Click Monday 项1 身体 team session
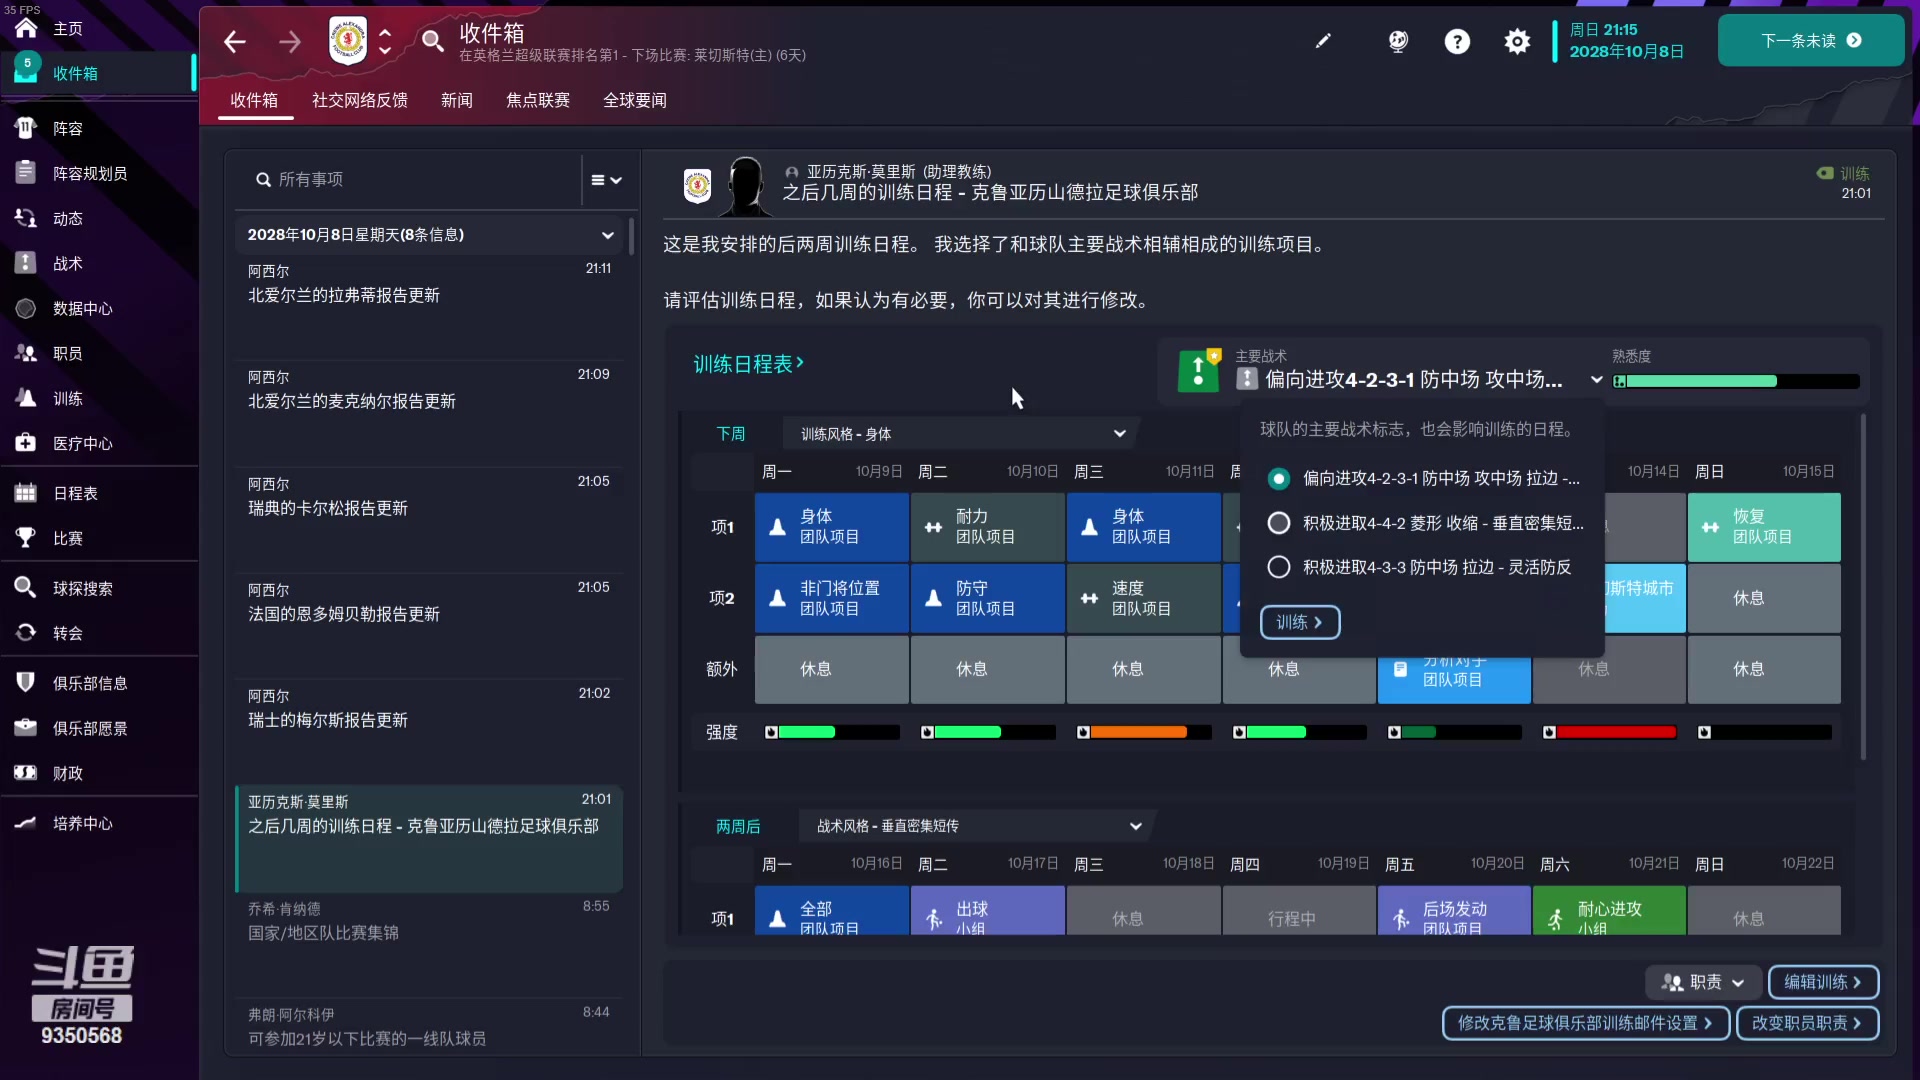1920x1080 pixels. point(832,527)
